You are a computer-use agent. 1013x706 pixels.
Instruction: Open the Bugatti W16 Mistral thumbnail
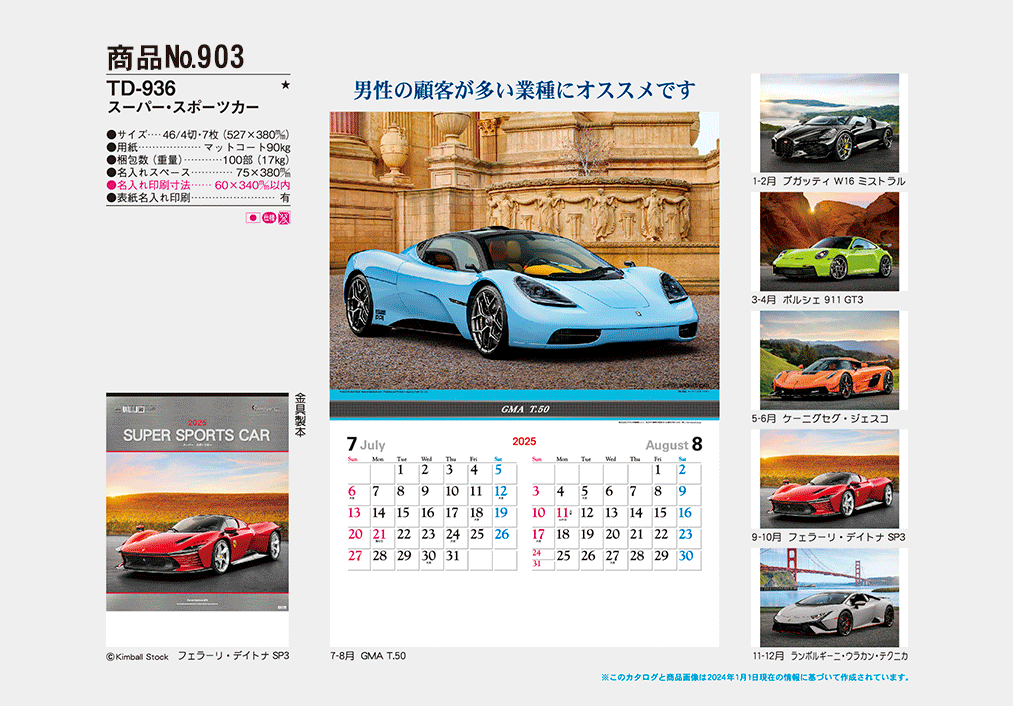[828, 123]
